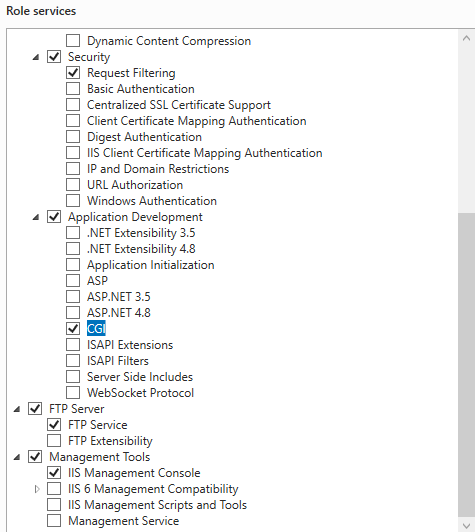Enable Application Initialization checkbox
This screenshot has width=475, height=532.
pyautogui.click(x=73, y=265)
